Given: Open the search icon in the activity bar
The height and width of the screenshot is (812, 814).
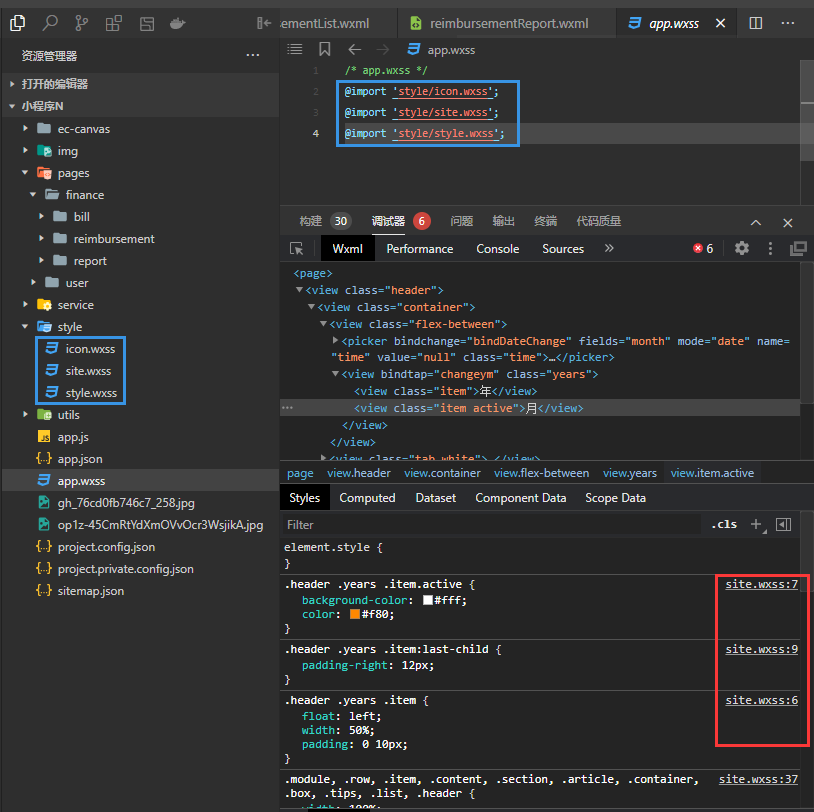Looking at the screenshot, I should click(x=49, y=22).
